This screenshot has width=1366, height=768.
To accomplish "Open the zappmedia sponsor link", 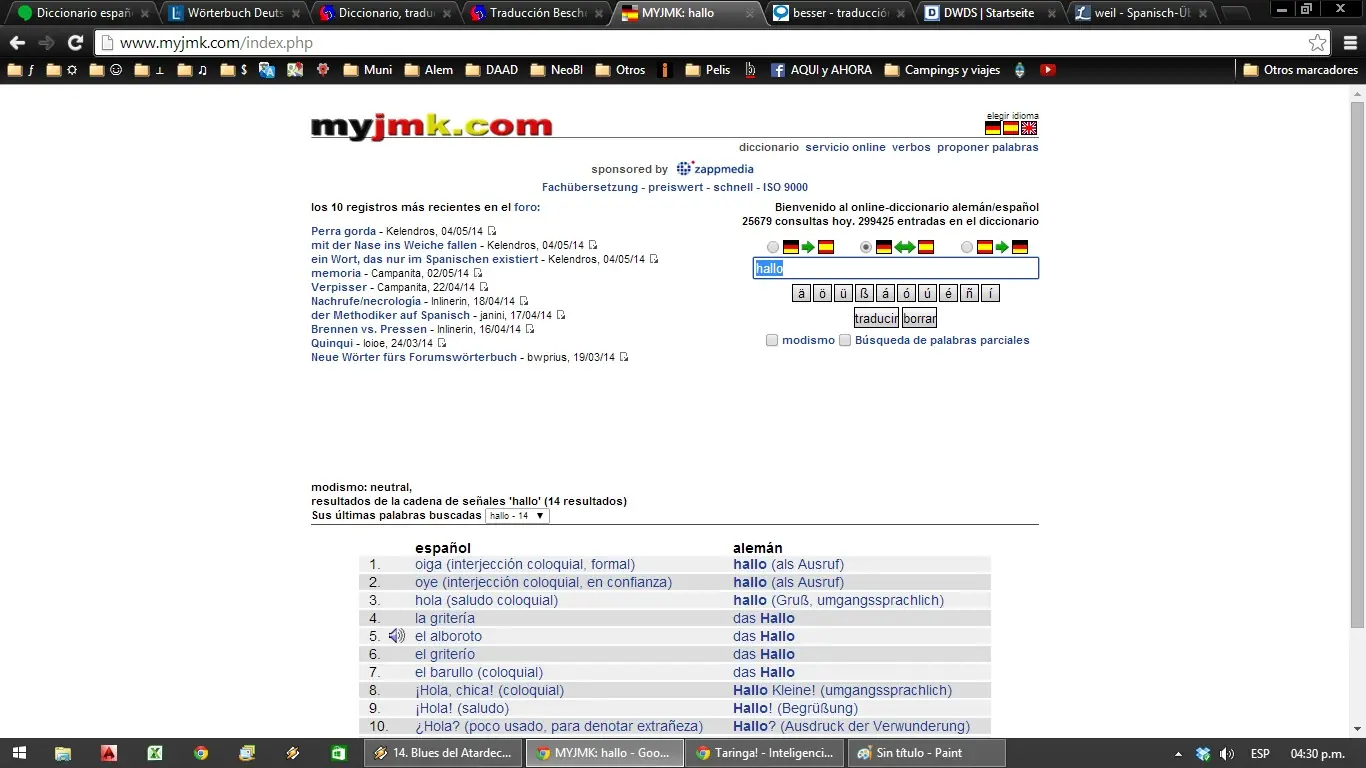I will pyautogui.click(x=715, y=169).
